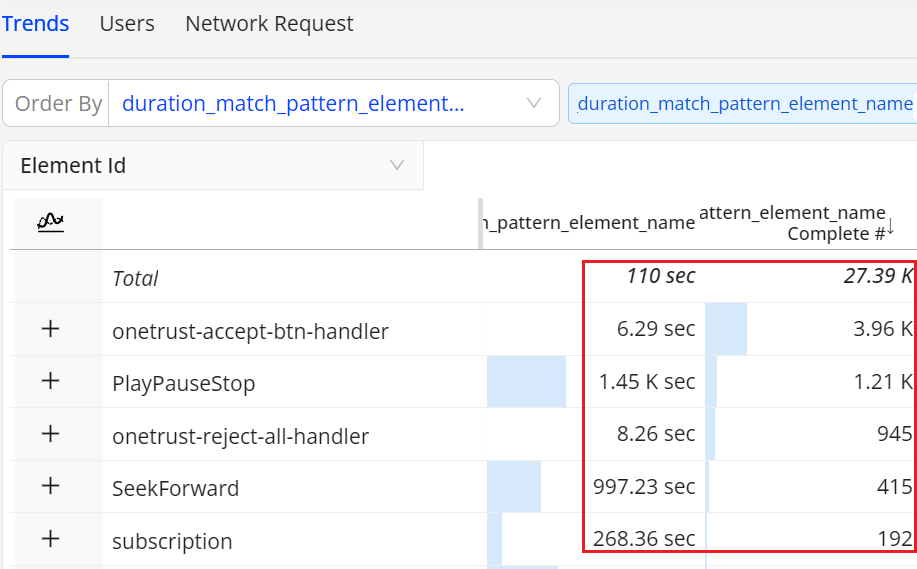The image size is (917, 569).
Task: Switch to the Users tab
Action: point(127,24)
